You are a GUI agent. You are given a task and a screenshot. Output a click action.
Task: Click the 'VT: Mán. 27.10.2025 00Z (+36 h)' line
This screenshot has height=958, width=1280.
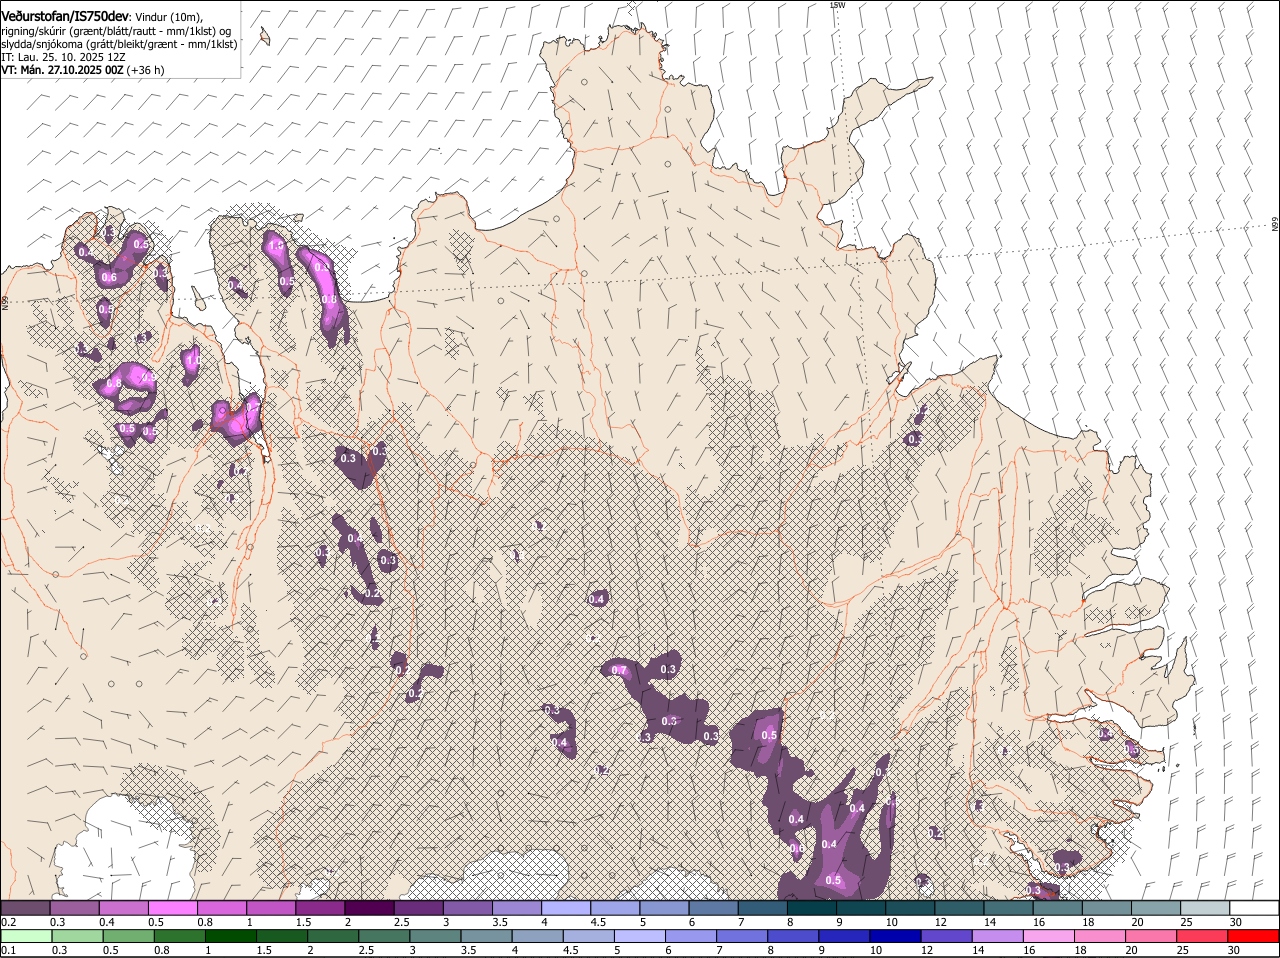pos(83,70)
